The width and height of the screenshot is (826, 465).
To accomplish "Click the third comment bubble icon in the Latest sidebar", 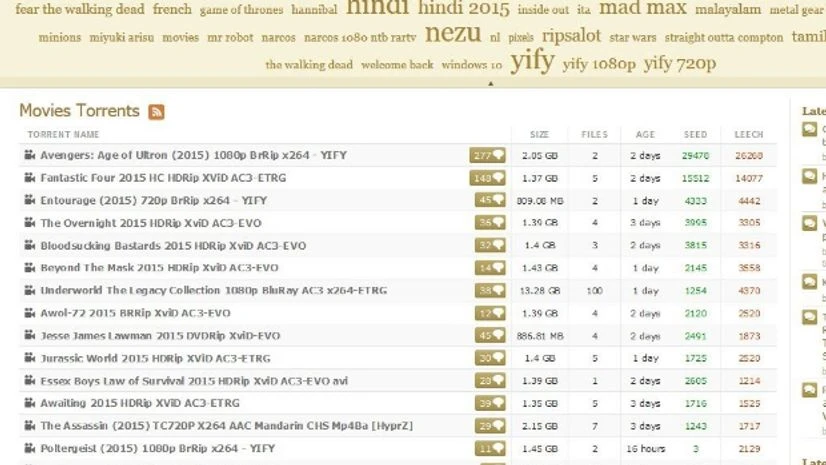I will tap(810, 223).
